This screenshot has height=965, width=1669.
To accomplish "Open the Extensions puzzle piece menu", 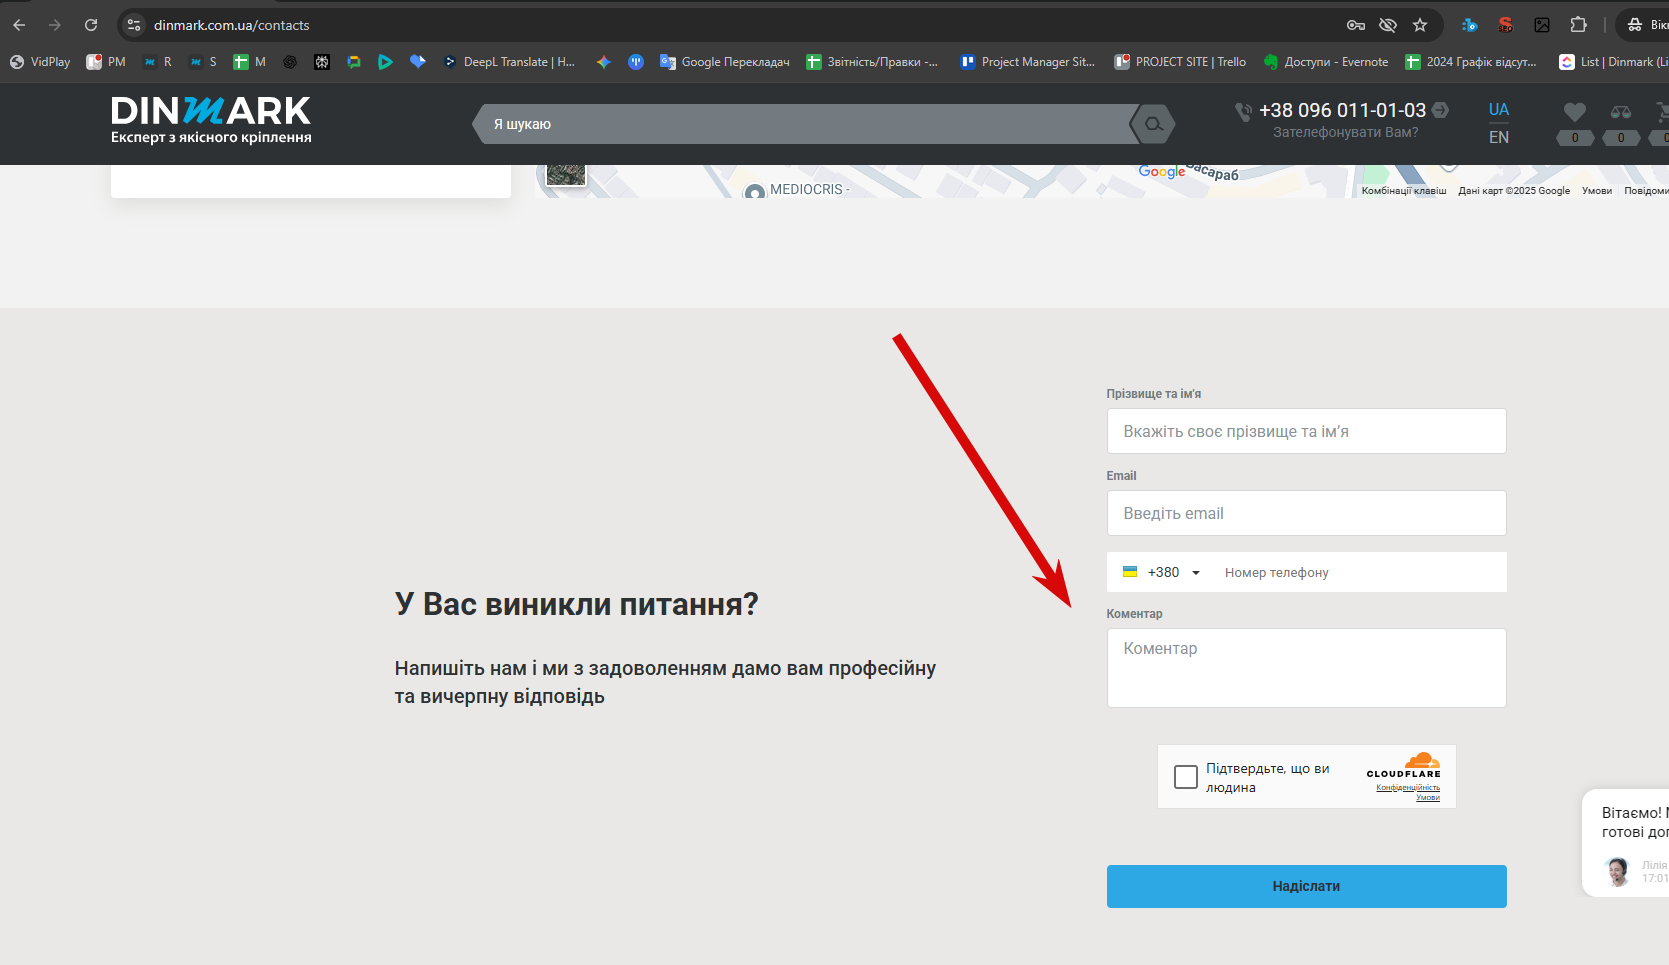I will click(1579, 25).
